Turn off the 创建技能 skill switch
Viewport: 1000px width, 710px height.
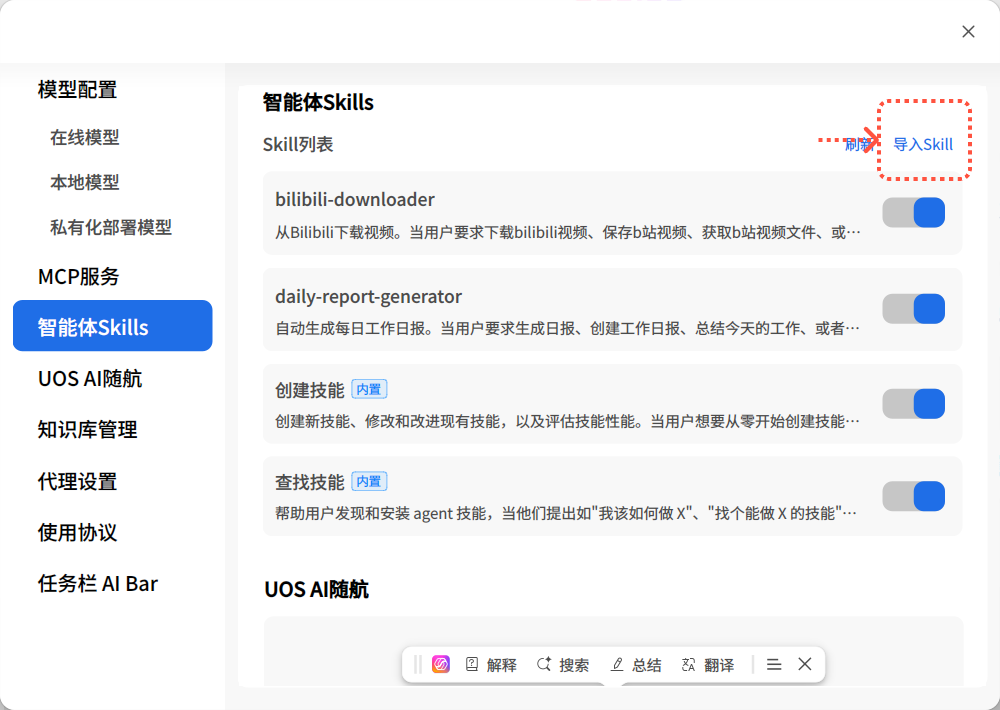(x=913, y=403)
